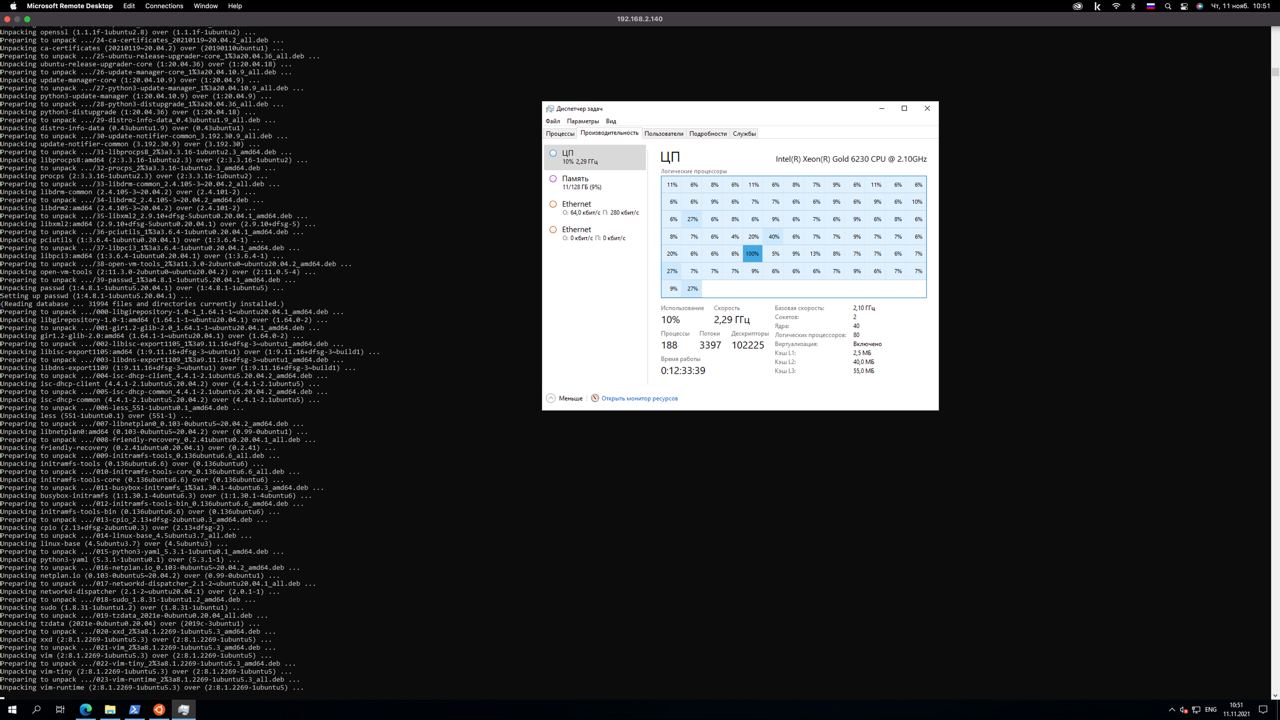Switch to Пользователи tab
The image size is (1280, 720).
[664, 133]
